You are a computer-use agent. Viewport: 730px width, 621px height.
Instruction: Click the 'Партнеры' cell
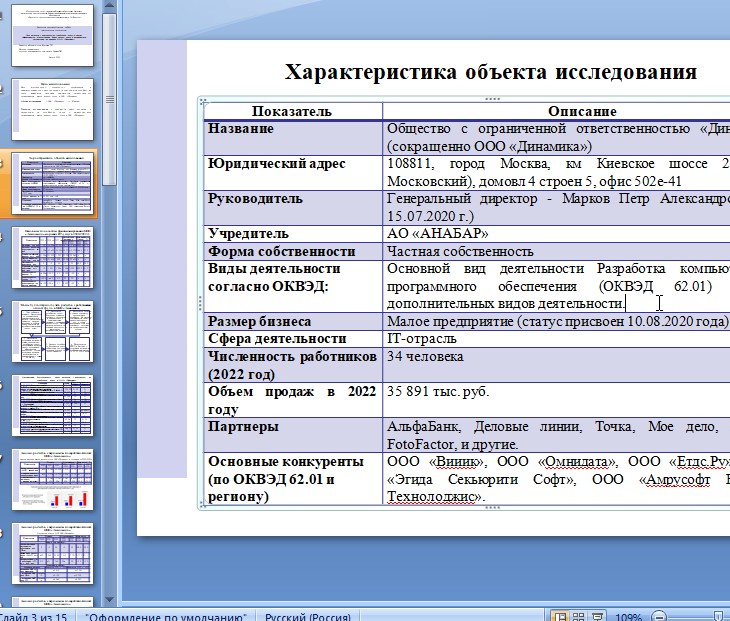[293, 435]
